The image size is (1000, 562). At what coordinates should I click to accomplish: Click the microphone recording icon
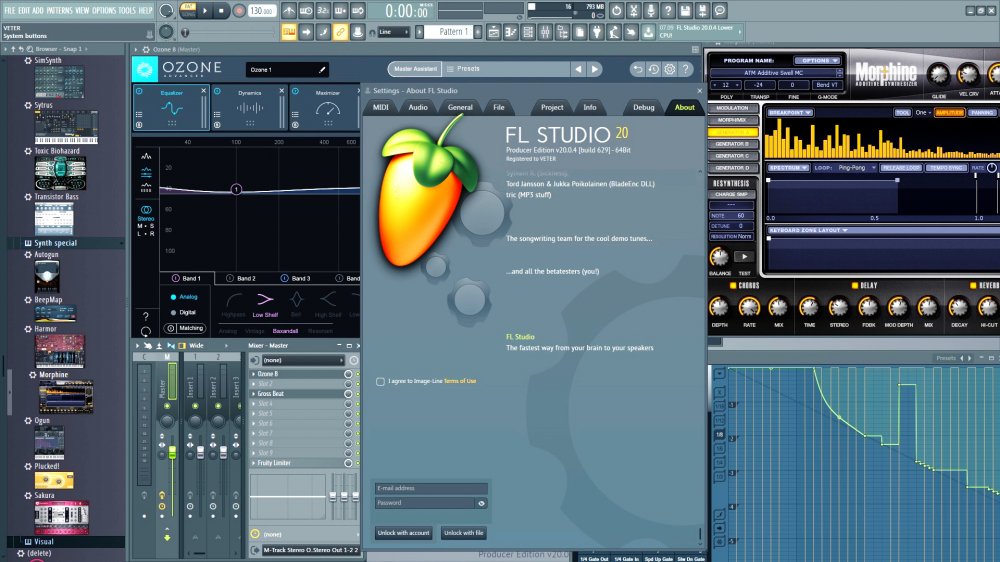point(651,11)
